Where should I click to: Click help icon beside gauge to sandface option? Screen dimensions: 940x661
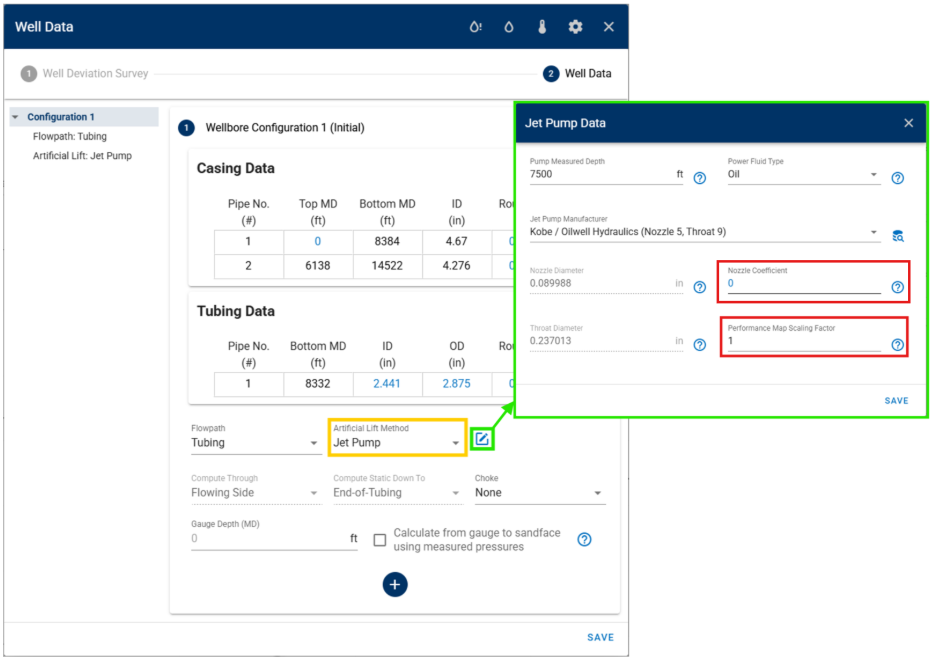click(585, 540)
